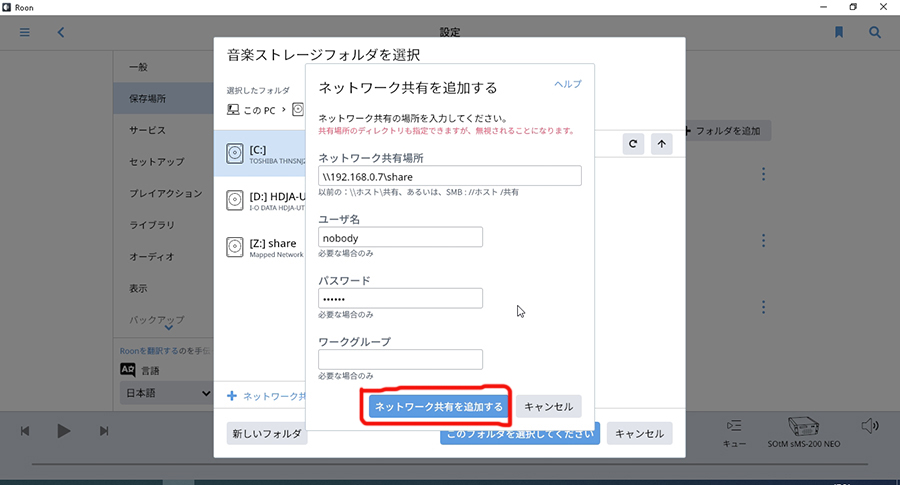Click ネットワーク共有を追加する button
Screen dimensions: 900x485
point(438,406)
